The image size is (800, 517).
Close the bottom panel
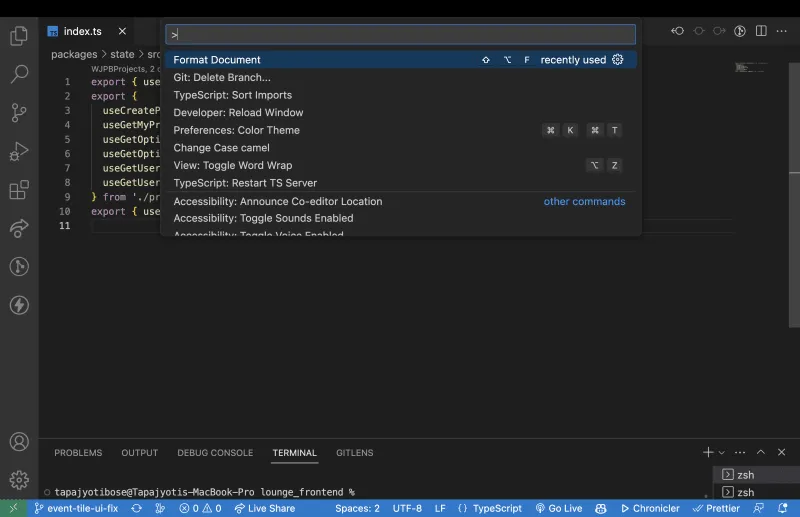click(782, 452)
